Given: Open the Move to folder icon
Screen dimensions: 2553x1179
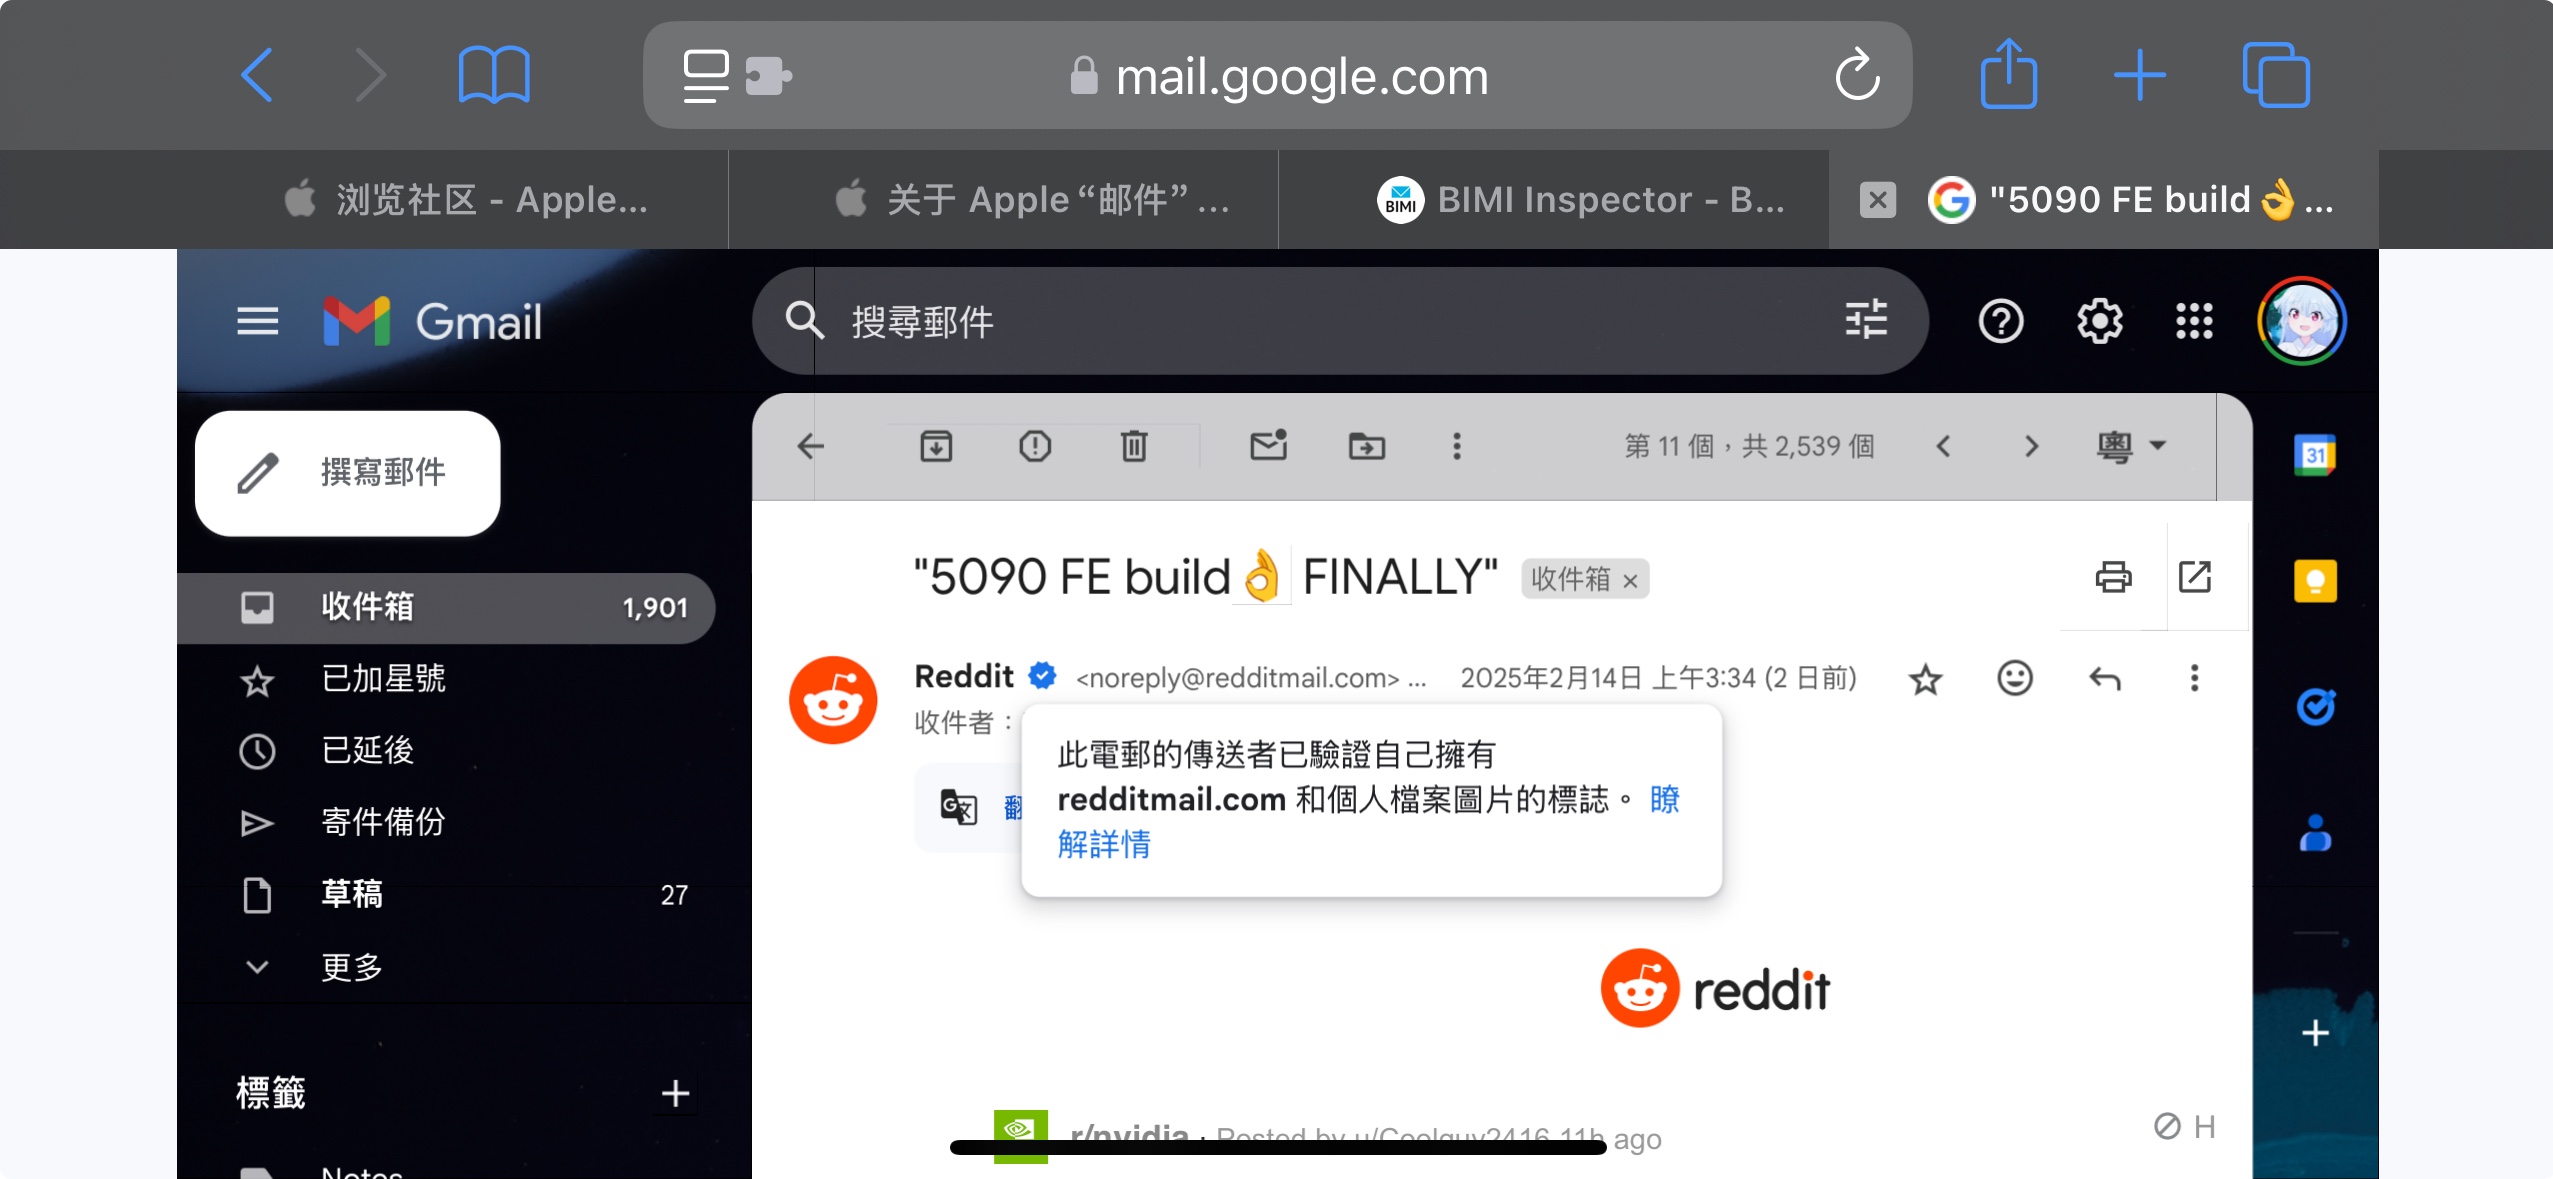Looking at the screenshot, I should tap(1367, 446).
